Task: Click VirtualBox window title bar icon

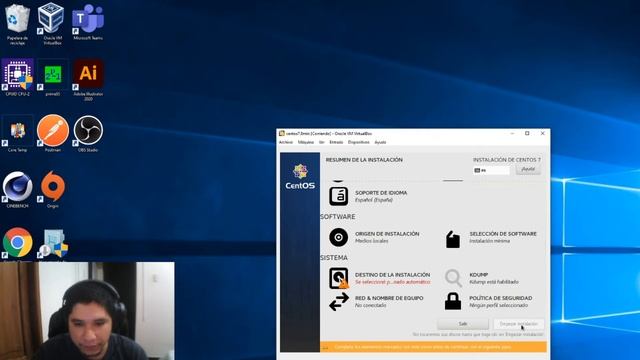Action: 282,133
